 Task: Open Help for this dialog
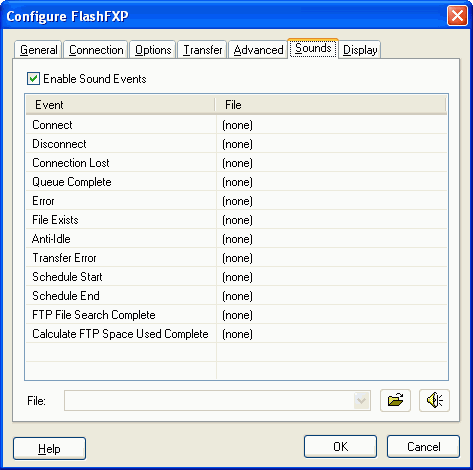(x=49, y=449)
